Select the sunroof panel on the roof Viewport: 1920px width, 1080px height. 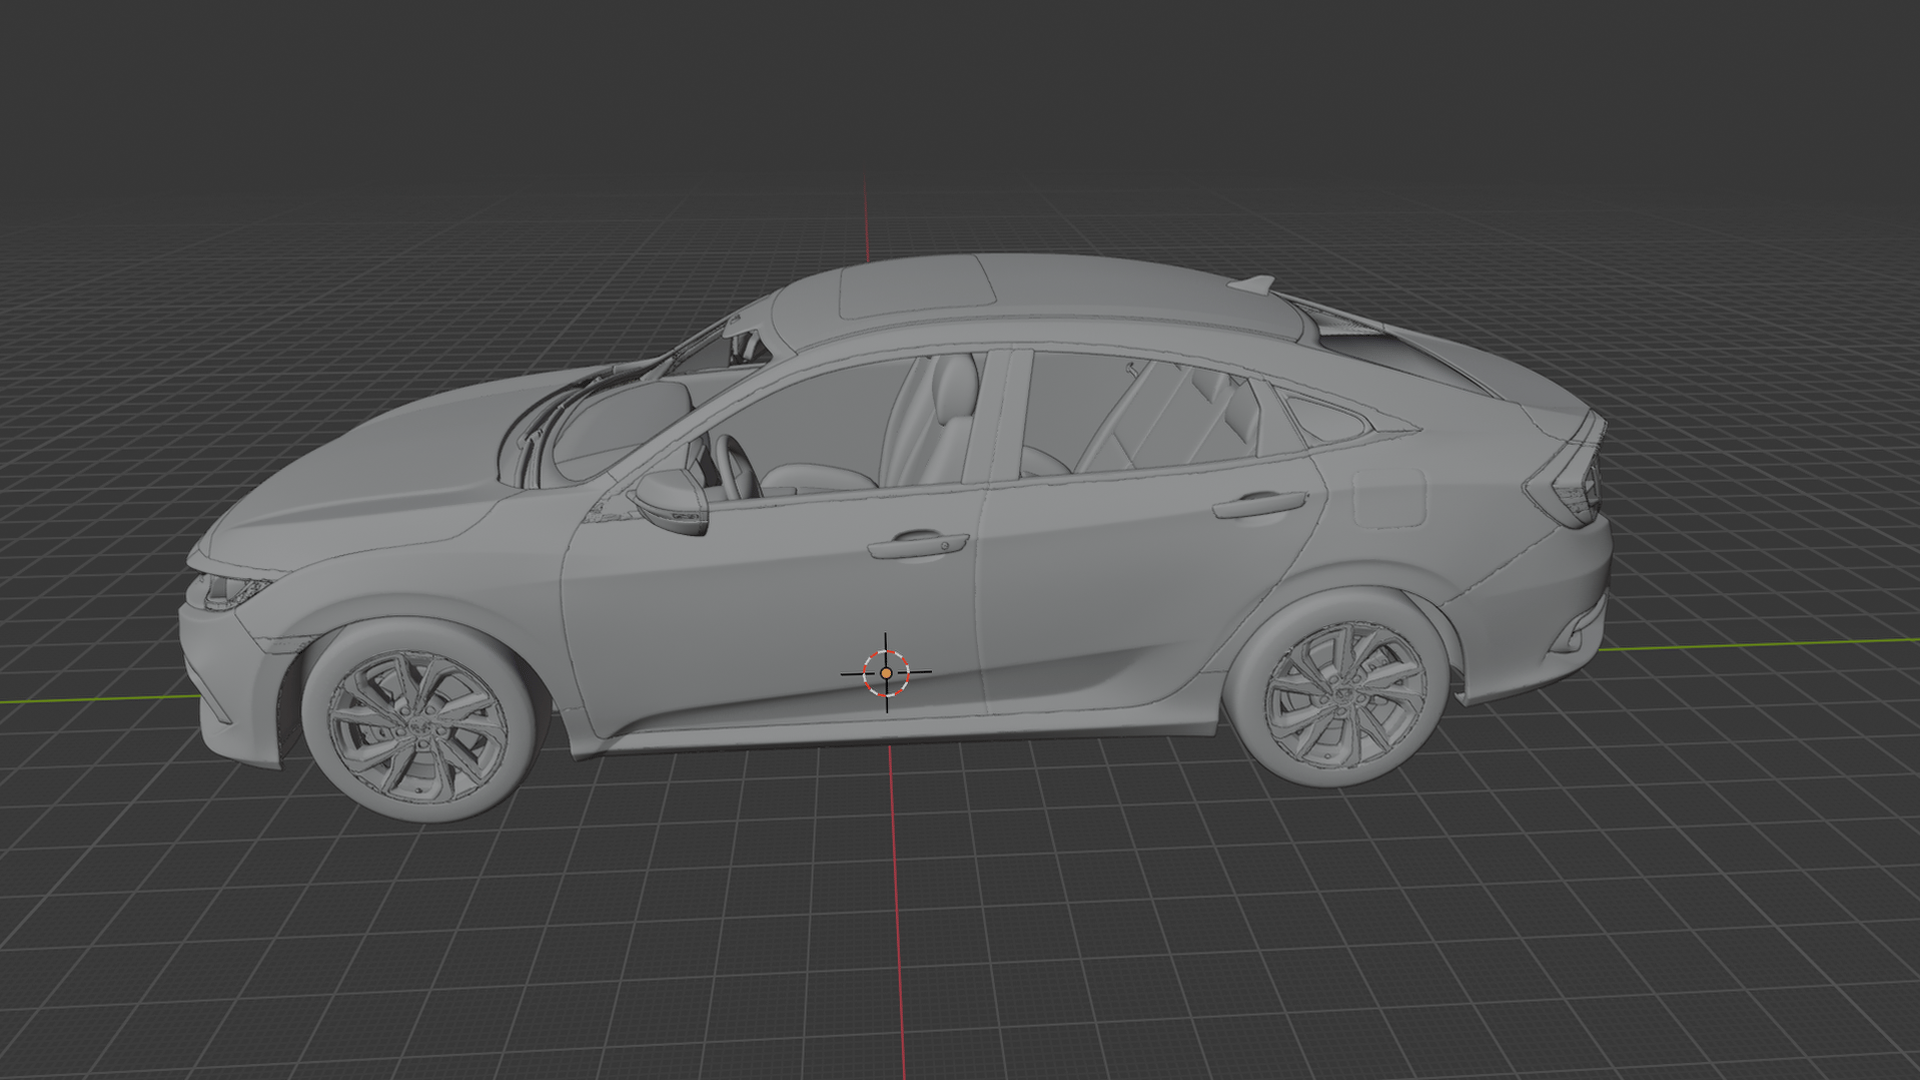point(916,285)
